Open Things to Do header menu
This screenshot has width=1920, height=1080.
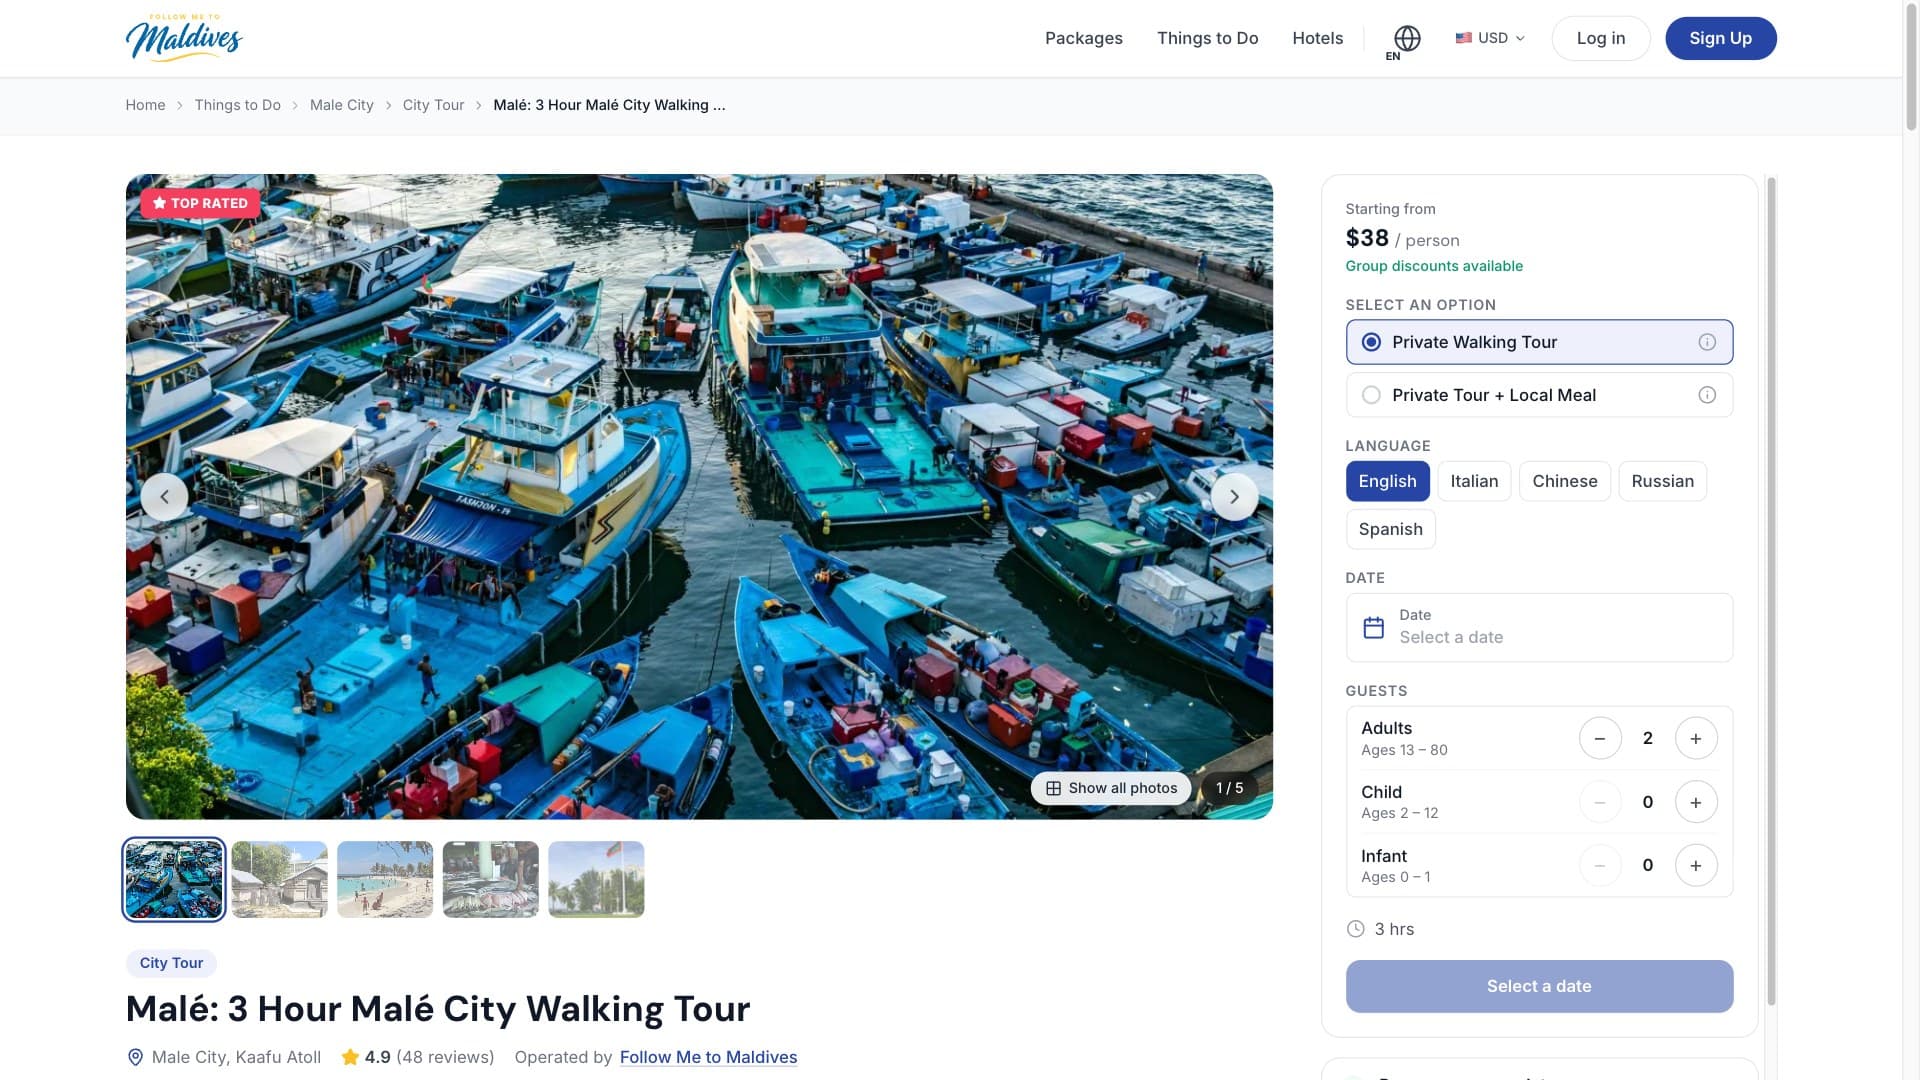tap(1207, 38)
